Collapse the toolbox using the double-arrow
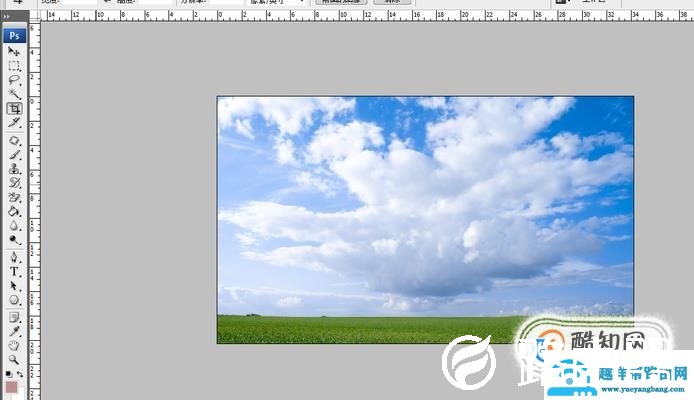 tap(6, 16)
